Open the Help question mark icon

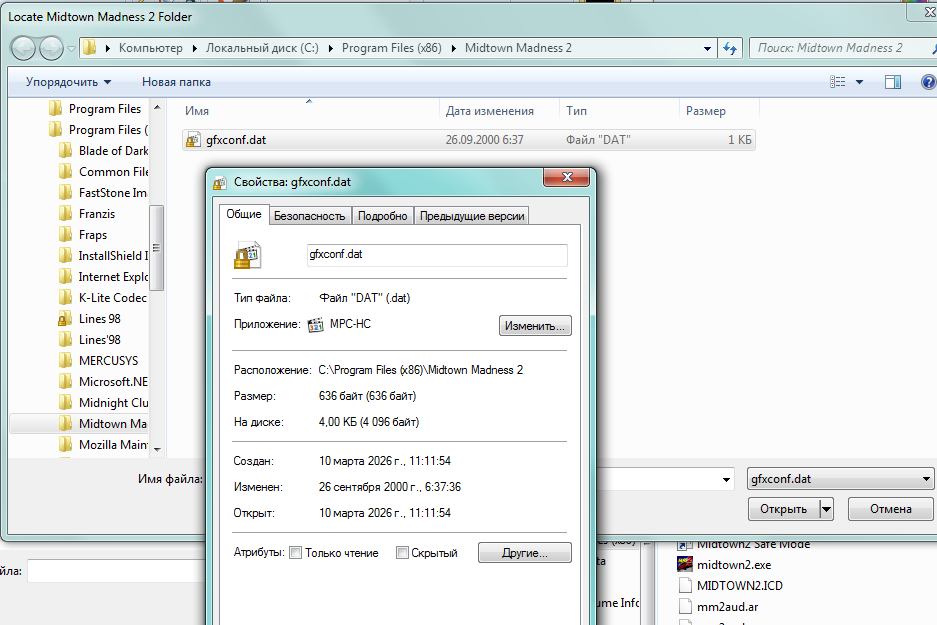click(x=928, y=82)
